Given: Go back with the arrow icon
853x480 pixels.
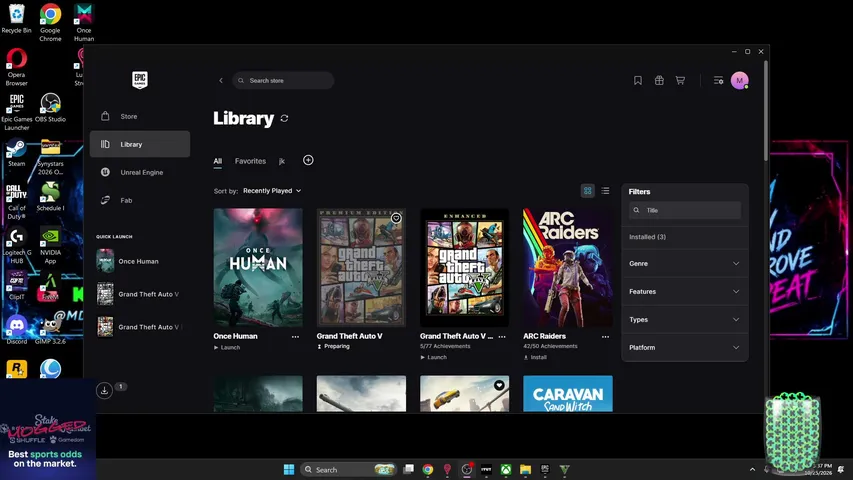Looking at the screenshot, I should point(221,81).
